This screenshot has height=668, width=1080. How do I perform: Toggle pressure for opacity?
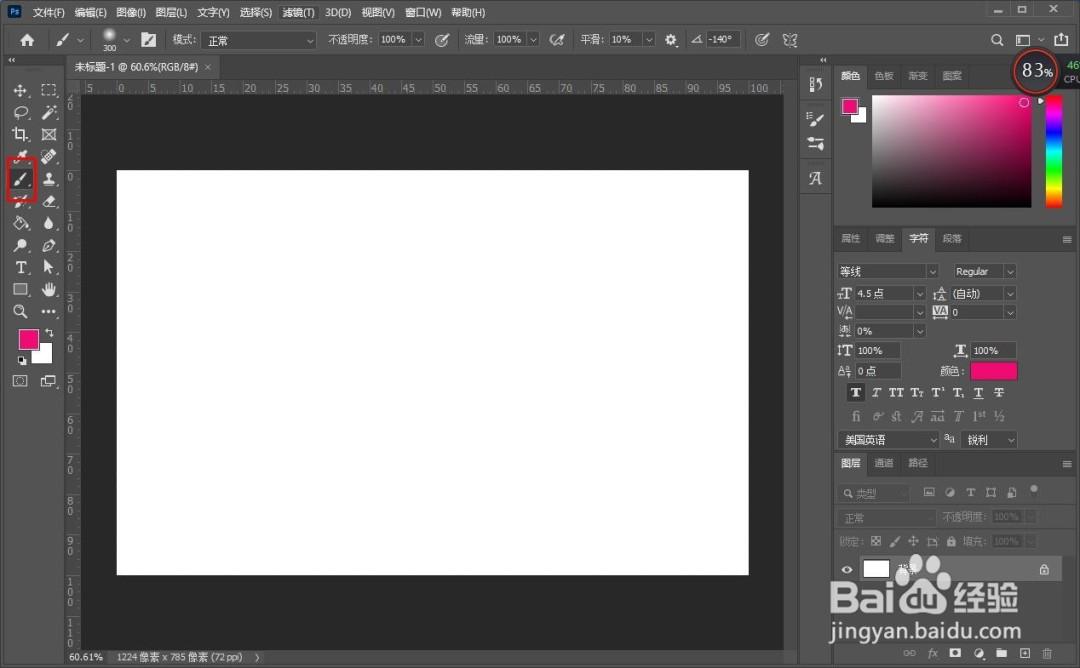pyautogui.click(x=442, y=40)
